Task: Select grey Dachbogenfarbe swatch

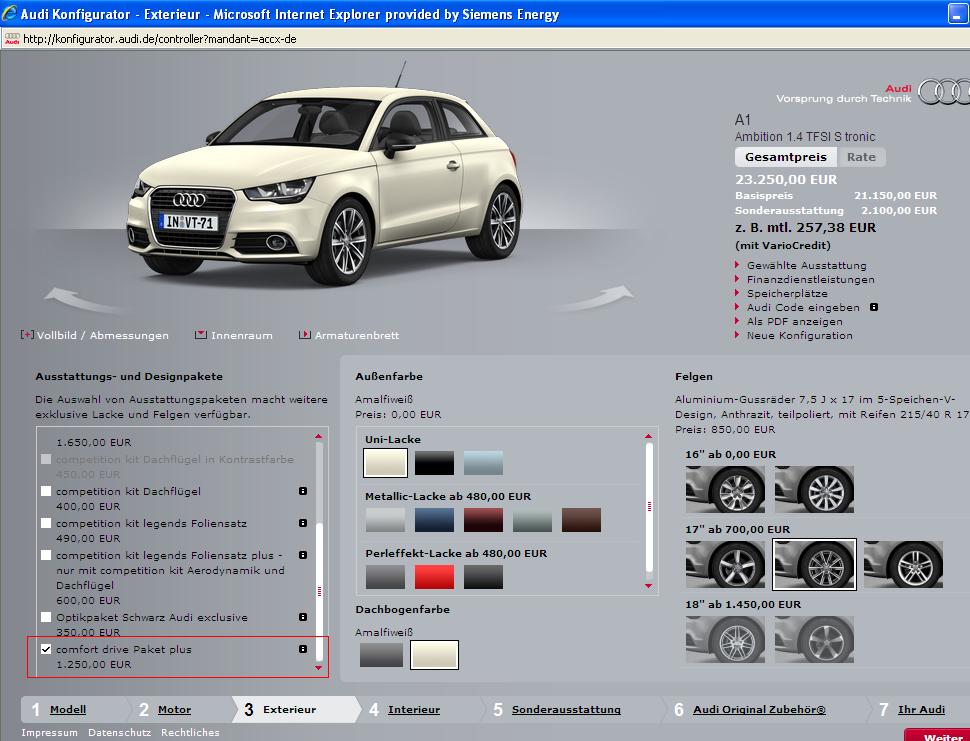Action: 381,655
